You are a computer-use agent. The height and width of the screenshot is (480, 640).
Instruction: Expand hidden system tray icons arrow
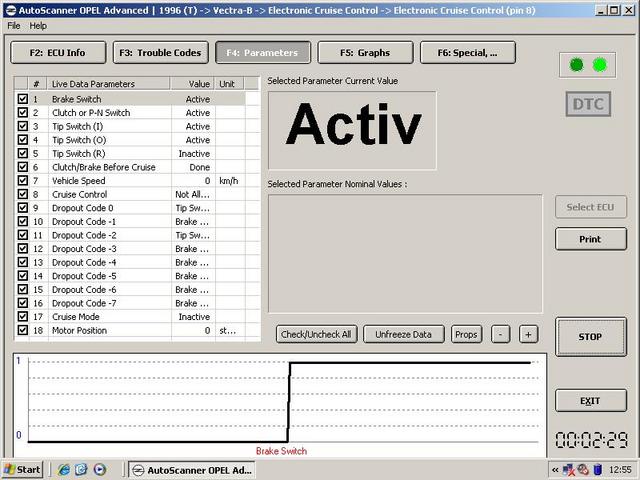point(555,470)
